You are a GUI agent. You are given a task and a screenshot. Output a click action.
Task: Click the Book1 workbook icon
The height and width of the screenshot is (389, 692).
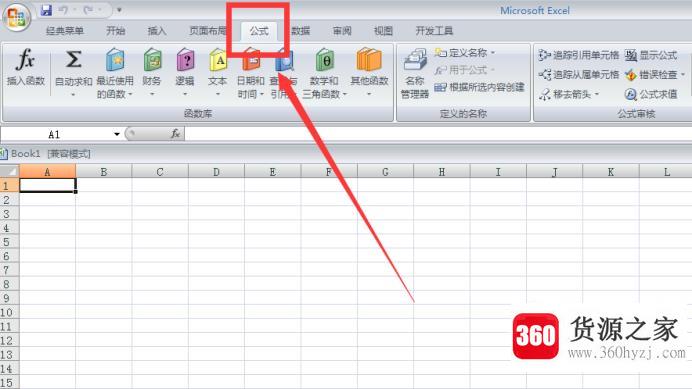pyautogui.click(x=4, y=154)
